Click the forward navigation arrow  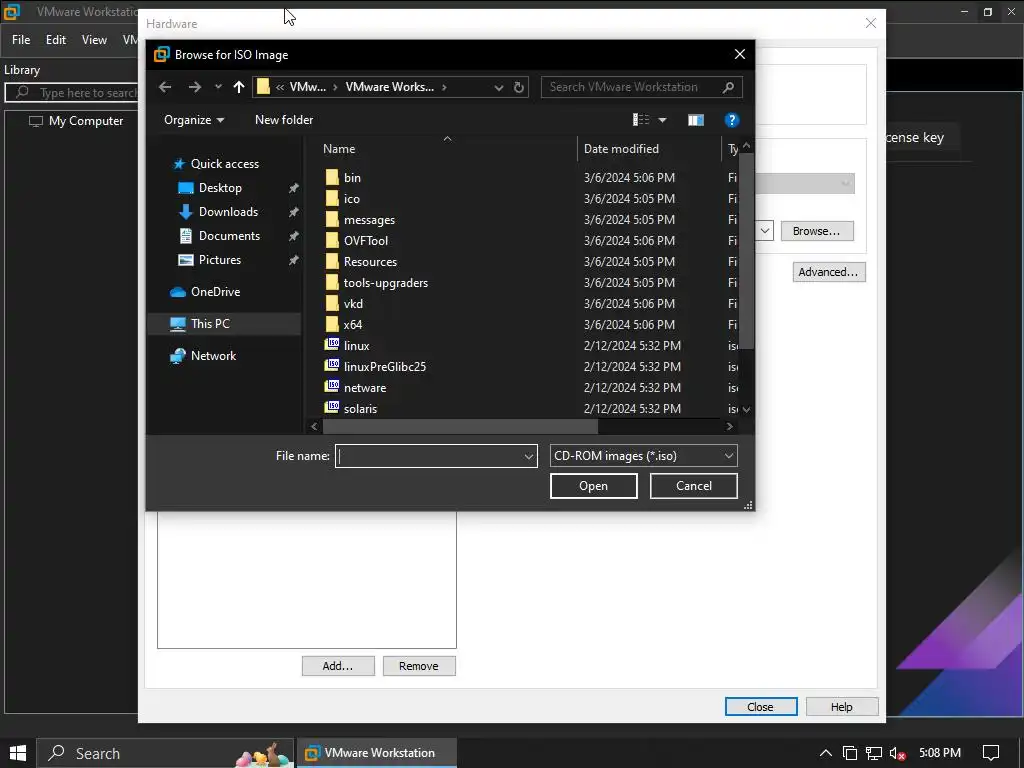coord(195,87)
